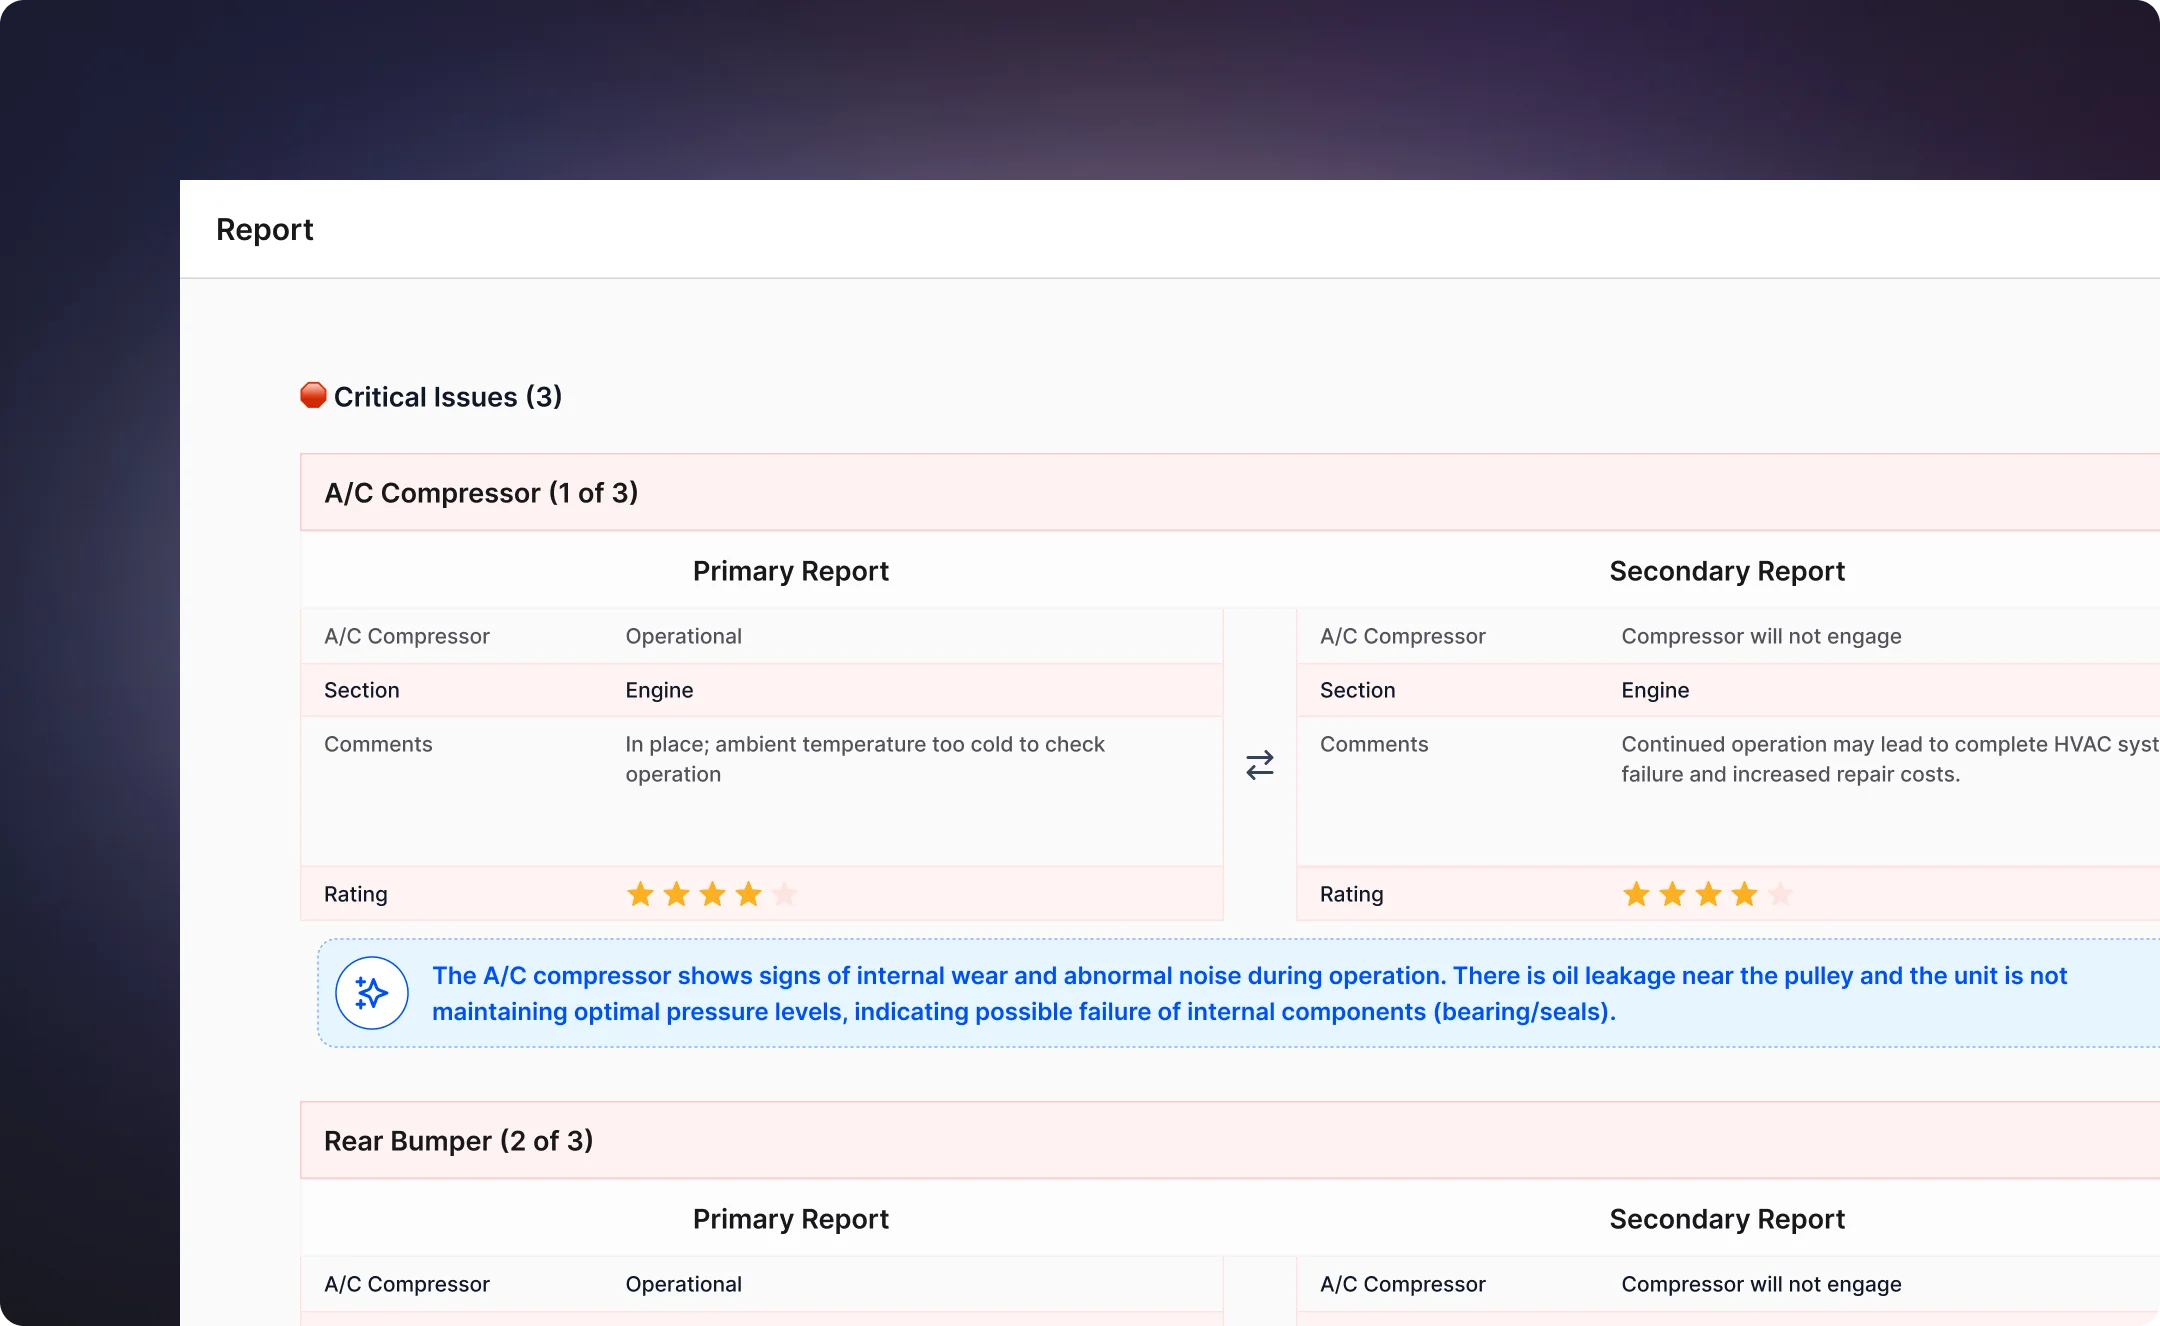This screenshot has height=1326, width=2160.
Task: Click 'A/C Compressor' label in Rear Bumper Primary Report
Action: 407,1284
